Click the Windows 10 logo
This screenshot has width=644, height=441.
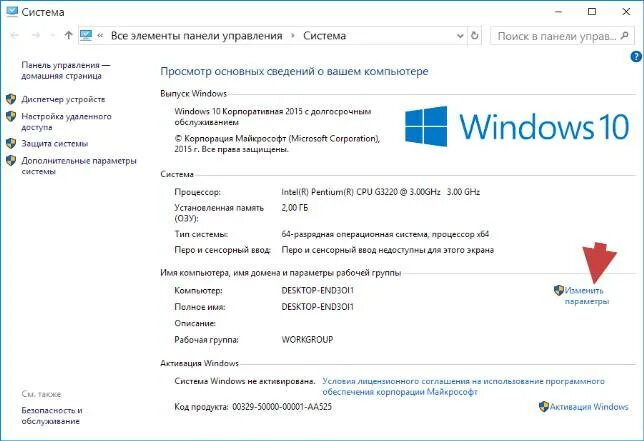point(517,126)
